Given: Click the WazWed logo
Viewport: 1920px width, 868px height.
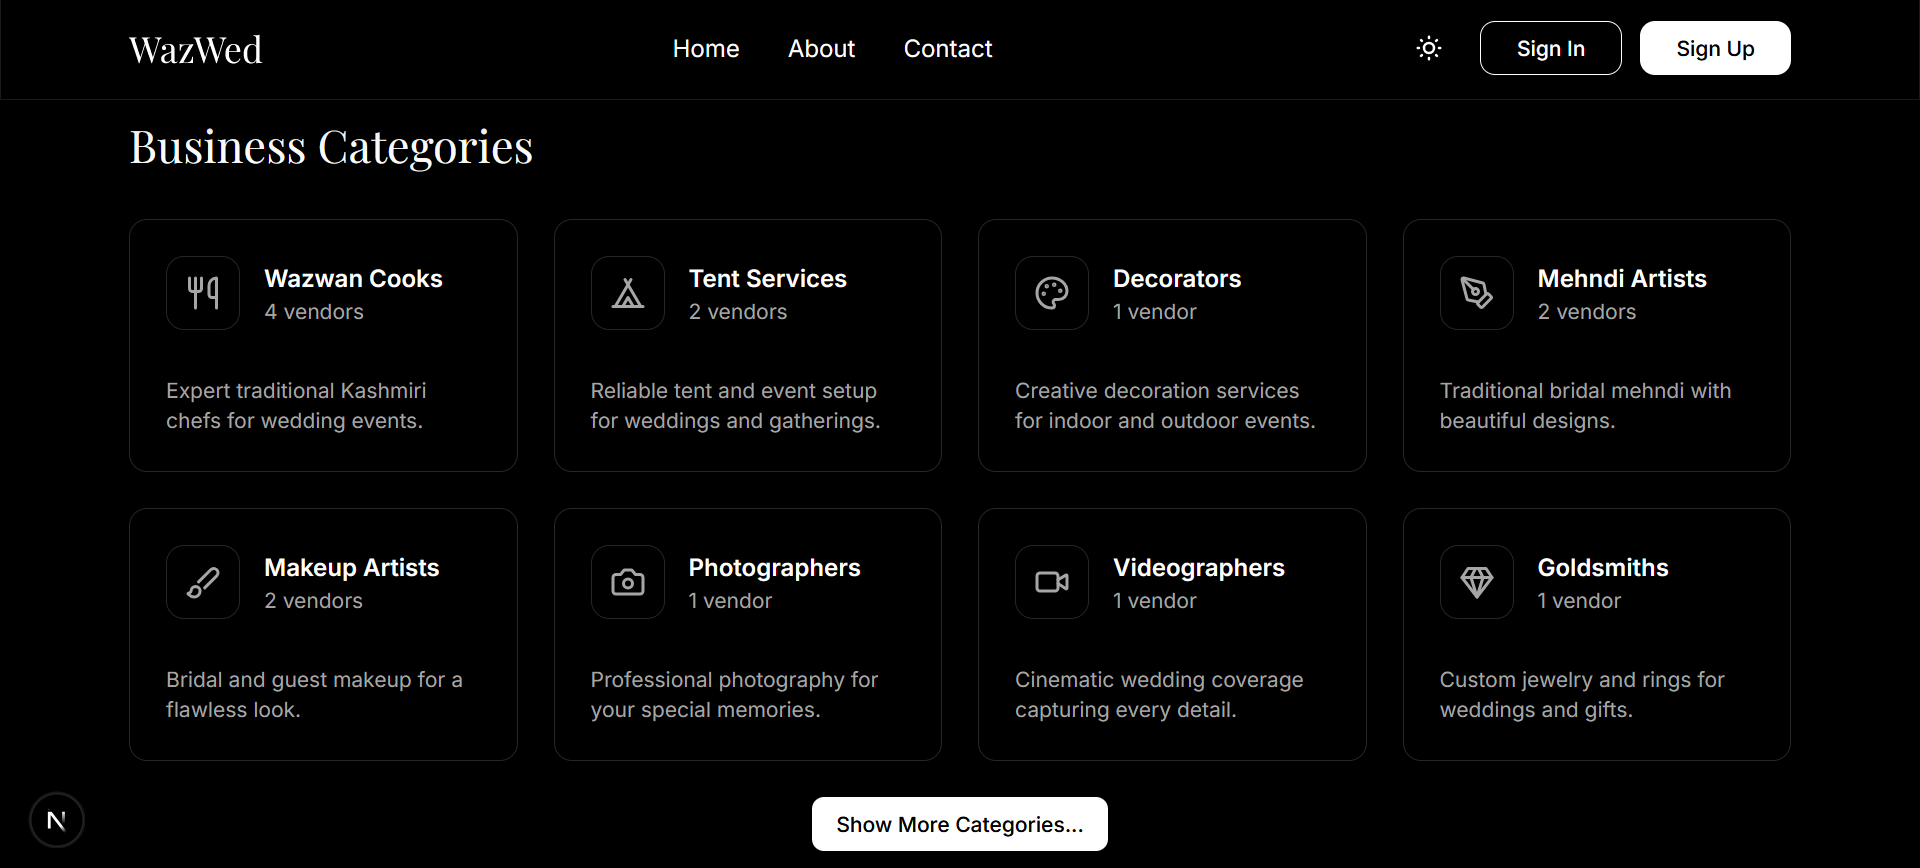Looking at the screenshot, I should click(x=196, y=50).
